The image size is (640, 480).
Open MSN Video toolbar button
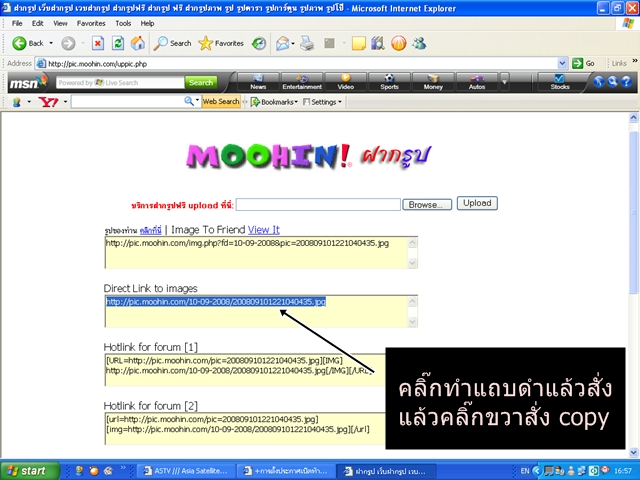coord(345,82)
